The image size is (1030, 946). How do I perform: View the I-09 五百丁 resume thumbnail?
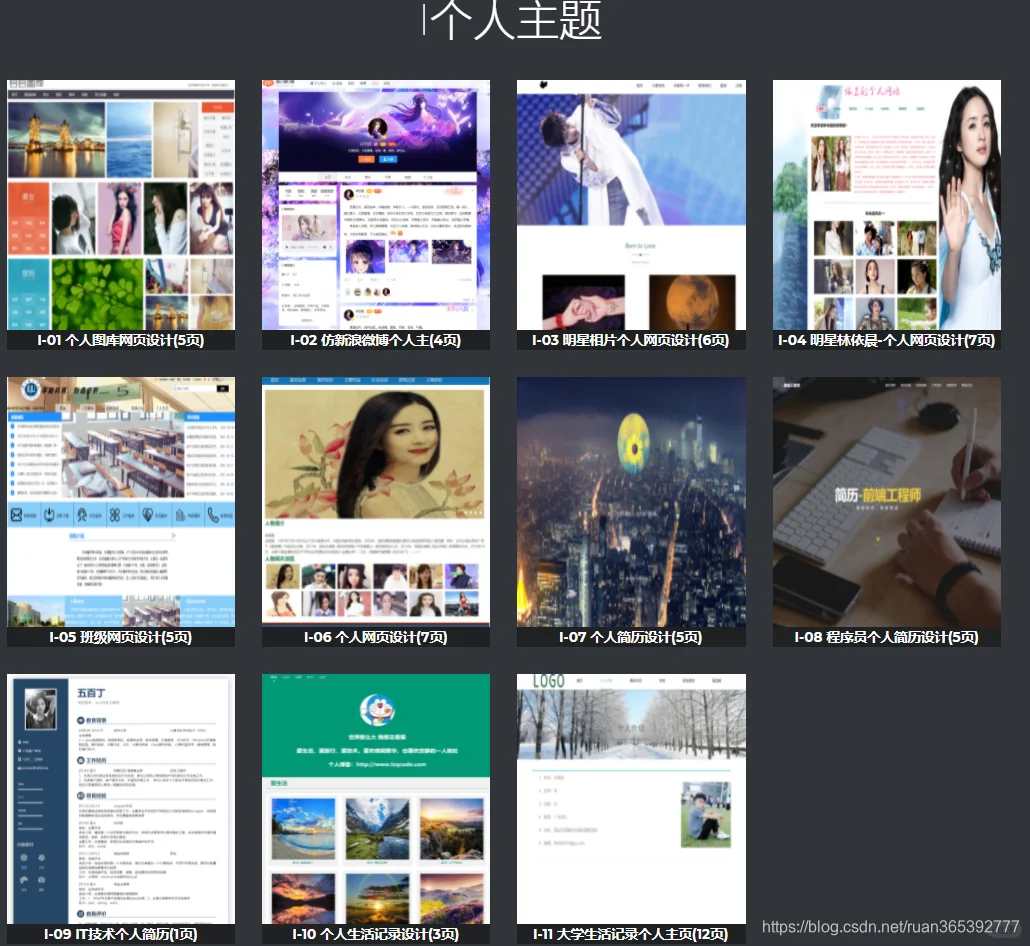120,797
